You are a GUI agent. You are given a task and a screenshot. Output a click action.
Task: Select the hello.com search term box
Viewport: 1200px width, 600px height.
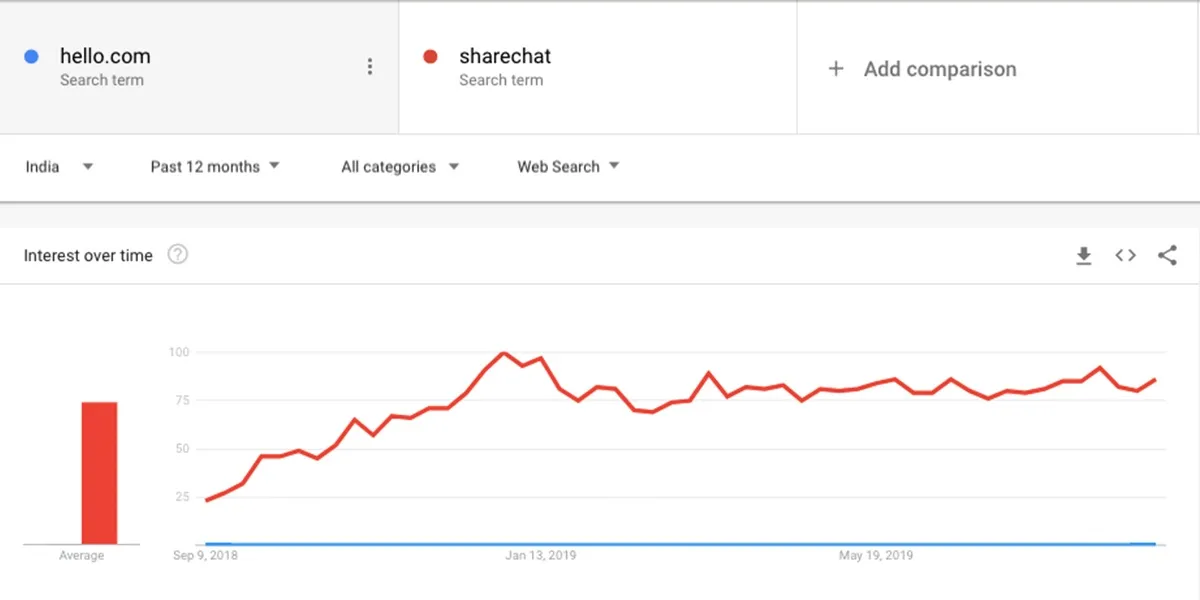coord(199,68)
